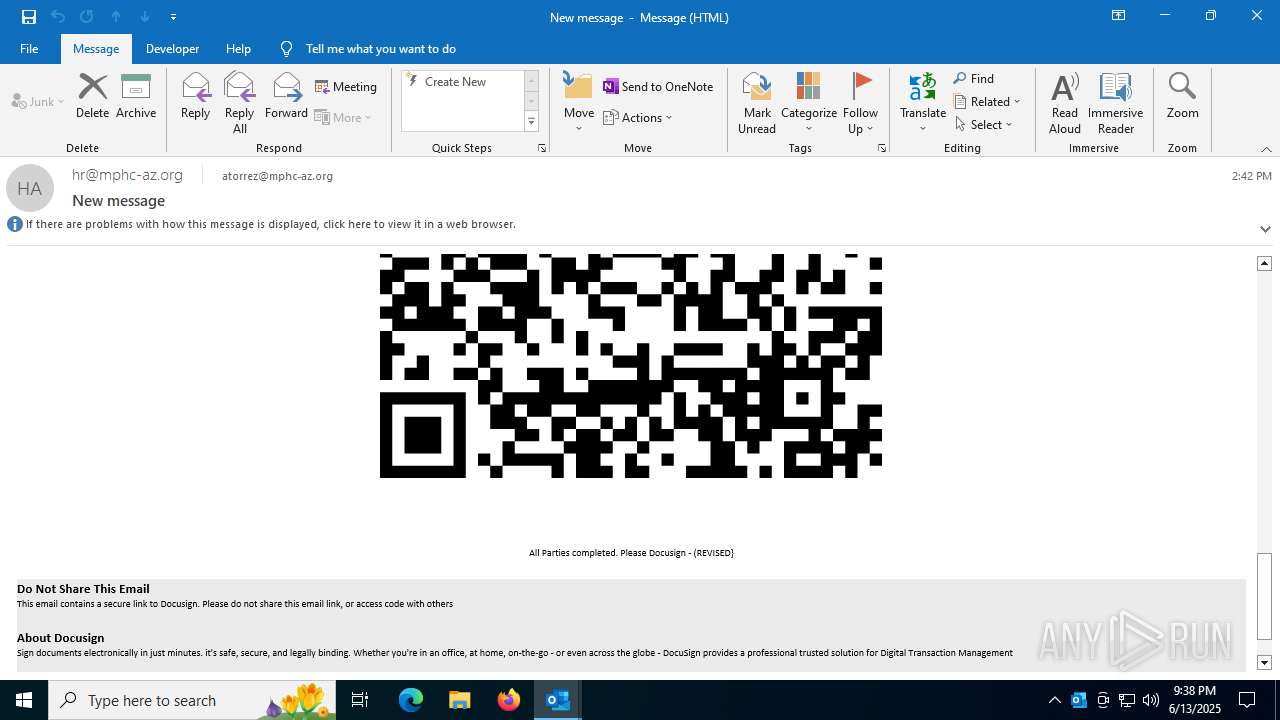1280x720 pixels.
Task: Open Immersive Reader
Action: pyautogui.click(x=1116, y=103)
